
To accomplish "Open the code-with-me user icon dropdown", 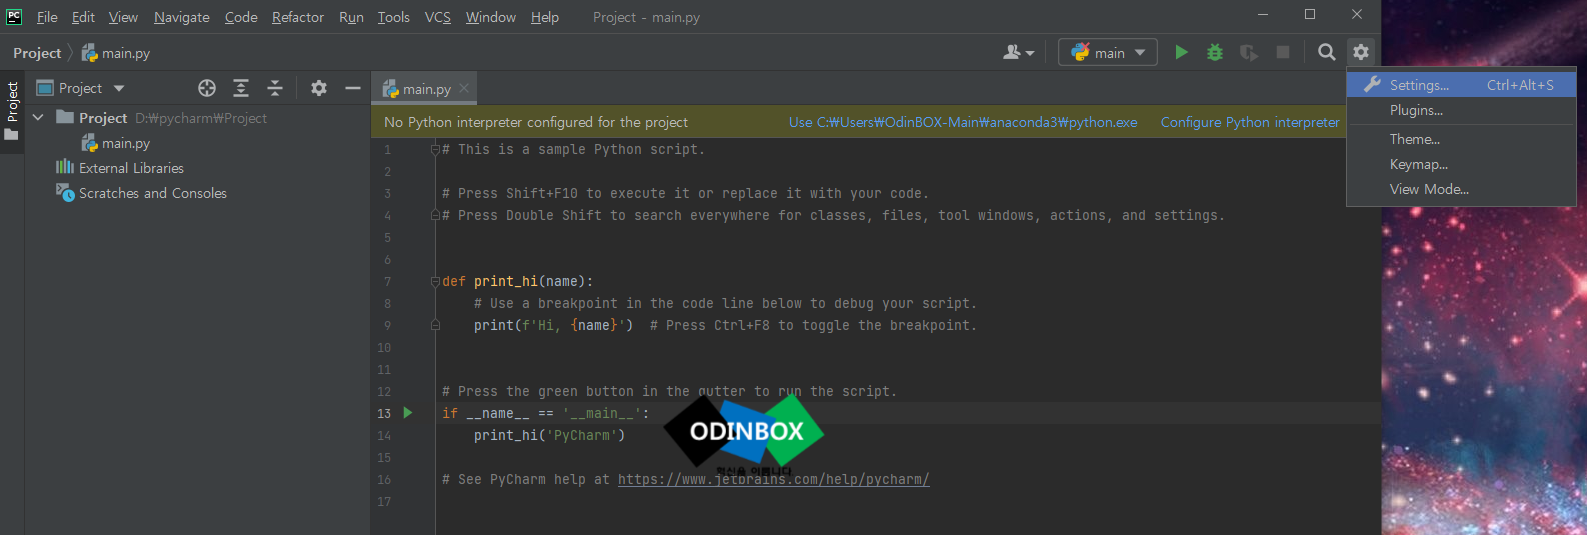I will pos(1018,52).
